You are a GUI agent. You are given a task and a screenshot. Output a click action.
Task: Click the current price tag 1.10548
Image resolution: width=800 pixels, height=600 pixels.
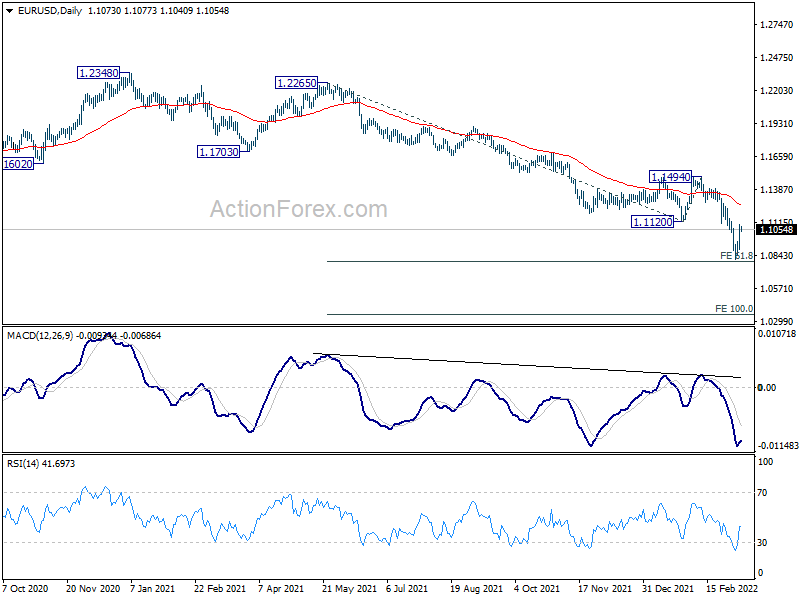[776, 230]
